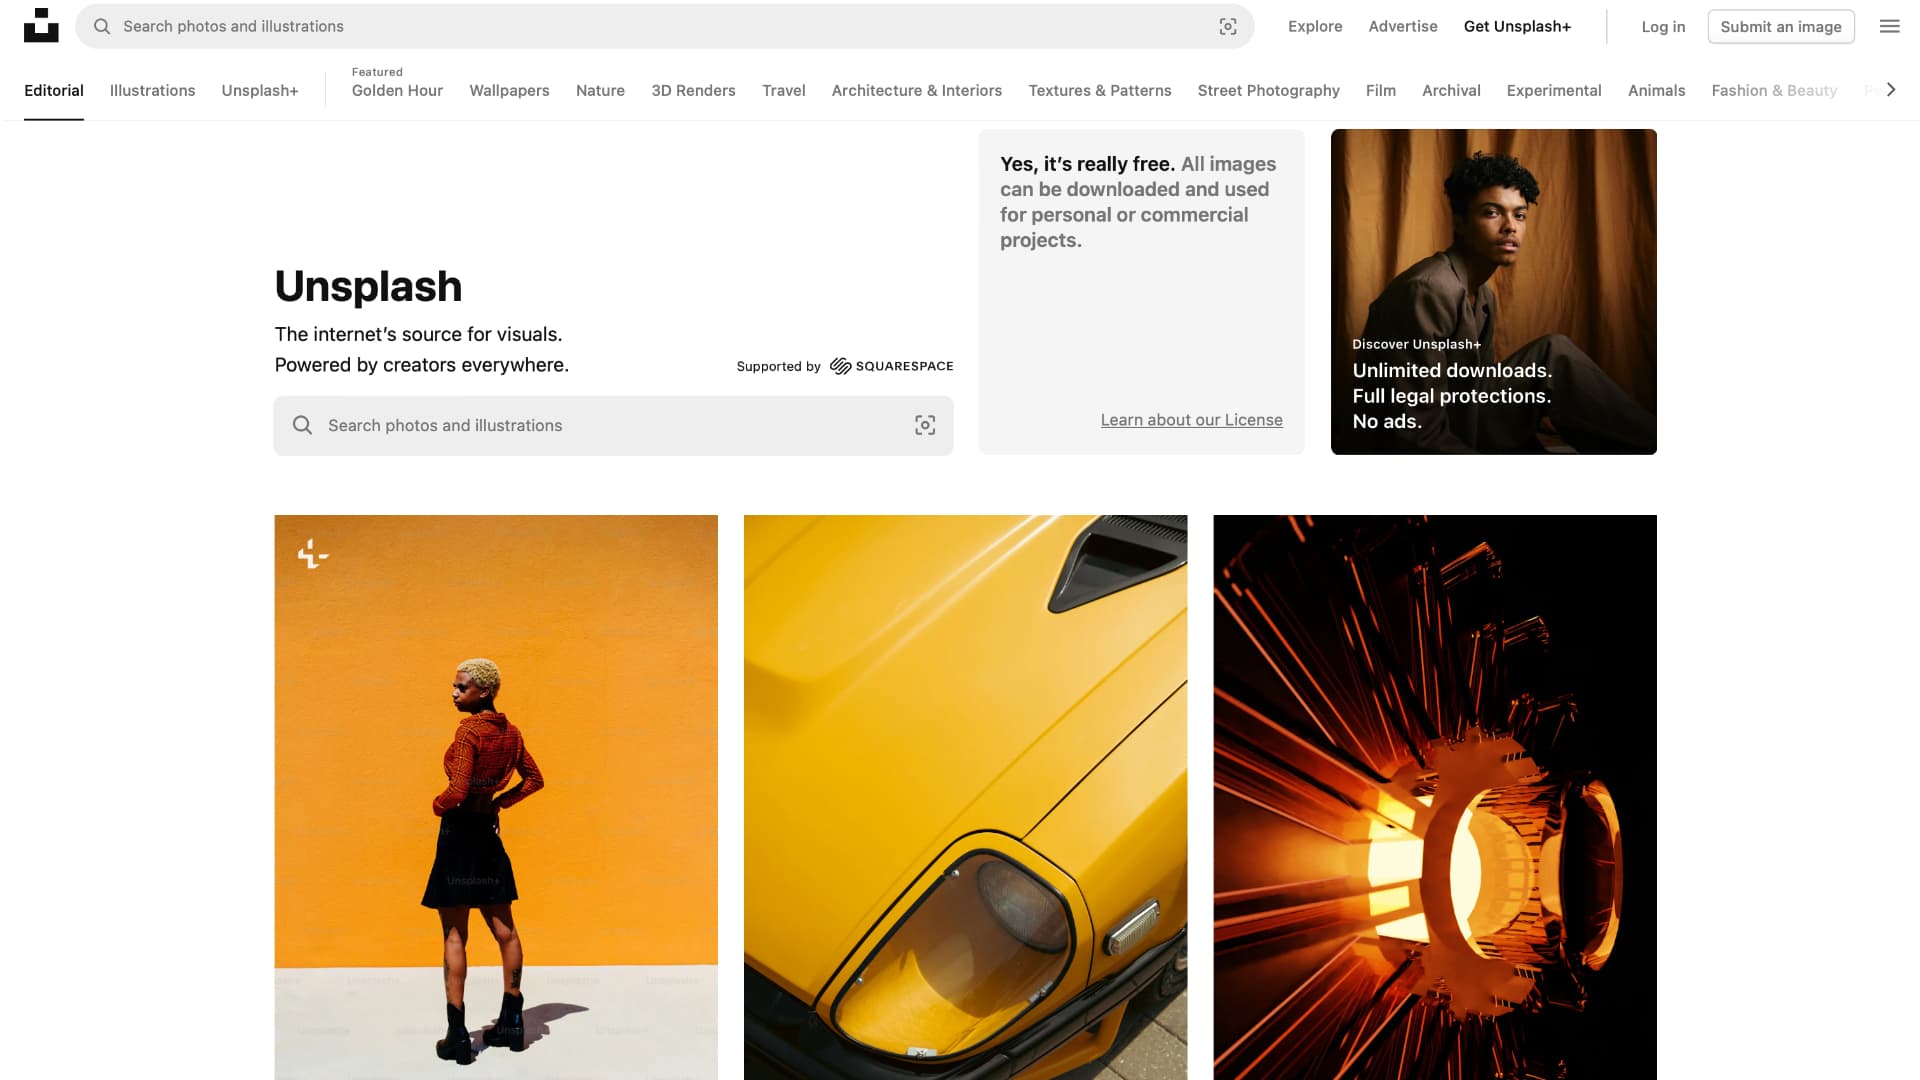Click the Get Unsplash+ link
Screen dimensions: 1920x1080
[x=1517, y=27]
